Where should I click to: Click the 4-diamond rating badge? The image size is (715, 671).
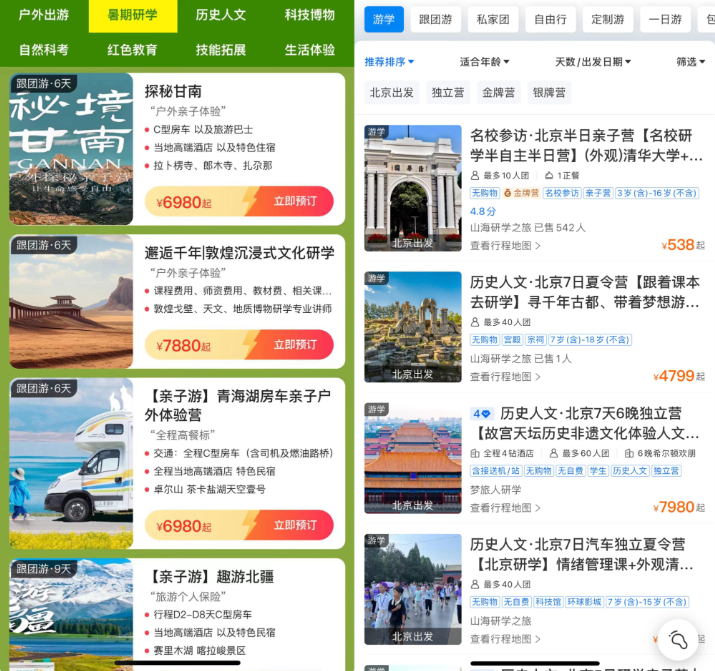[x=482, y=414]
